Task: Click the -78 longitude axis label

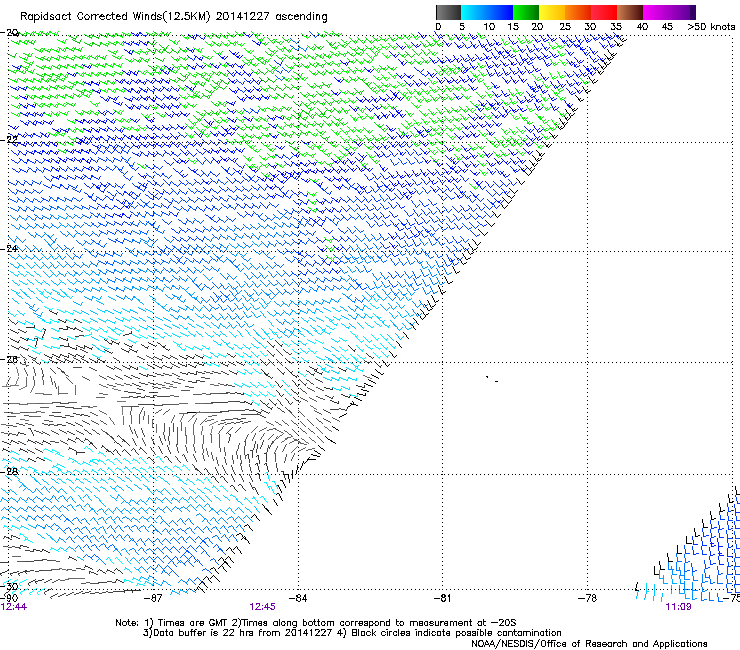Action: click(587, 598)
